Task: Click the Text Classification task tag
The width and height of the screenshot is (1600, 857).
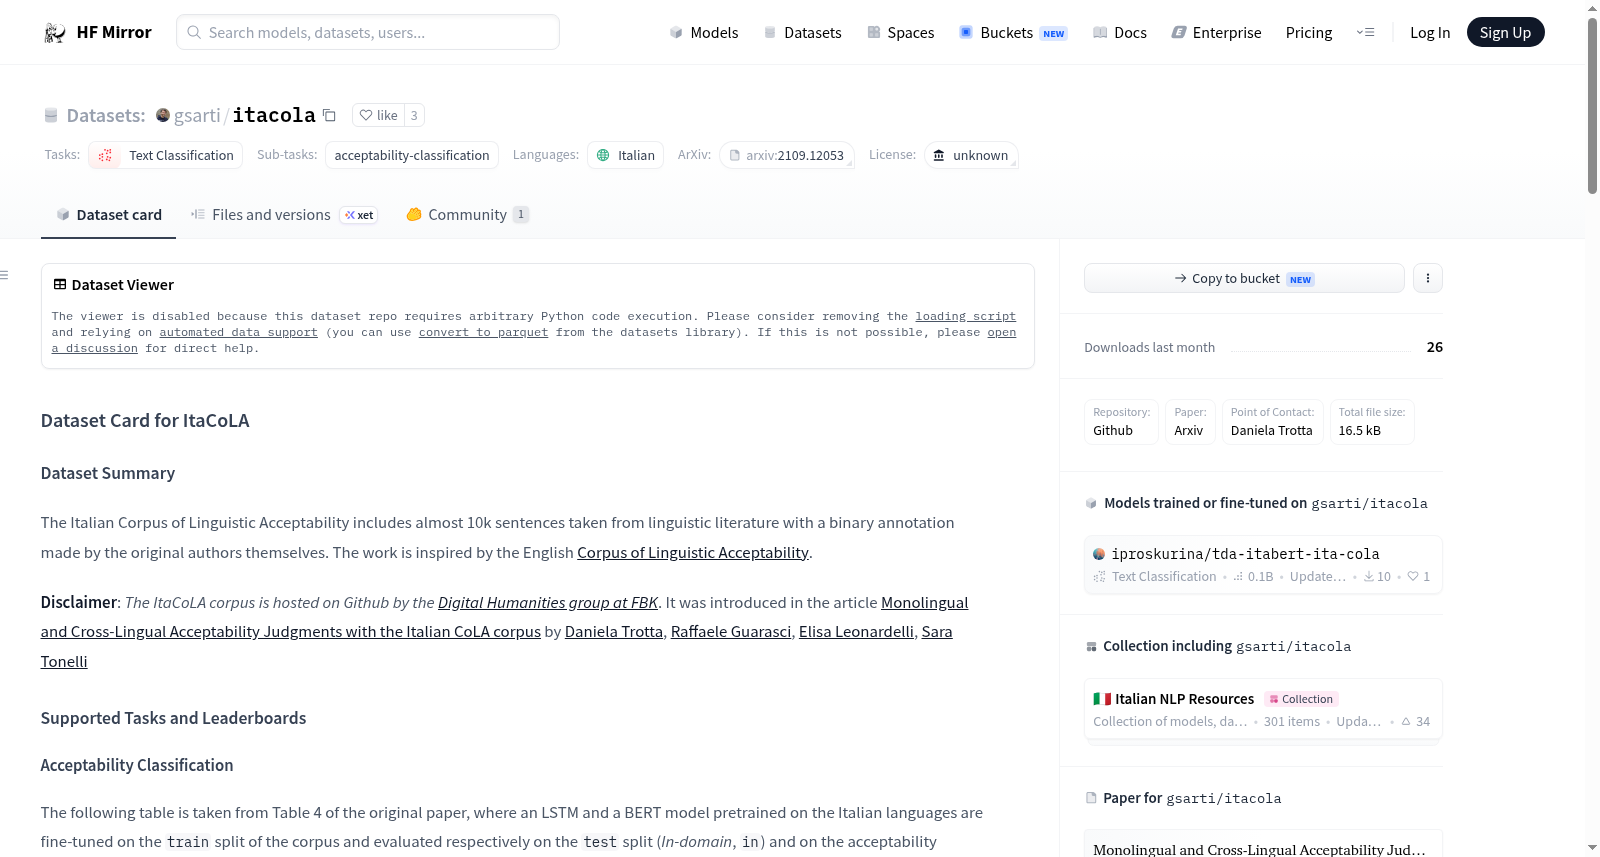Action: click(x=166, y=155)
